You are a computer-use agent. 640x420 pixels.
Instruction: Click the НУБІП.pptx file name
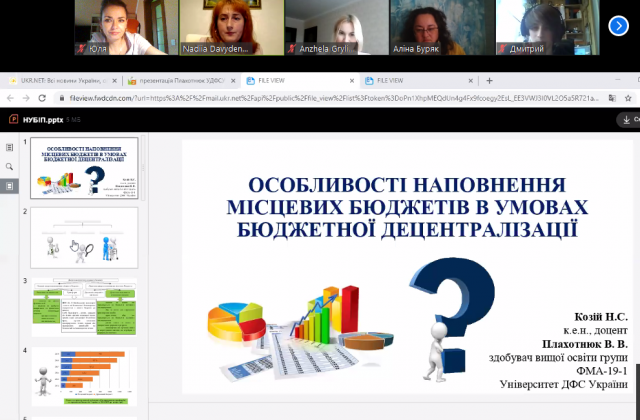pos(43,120)
